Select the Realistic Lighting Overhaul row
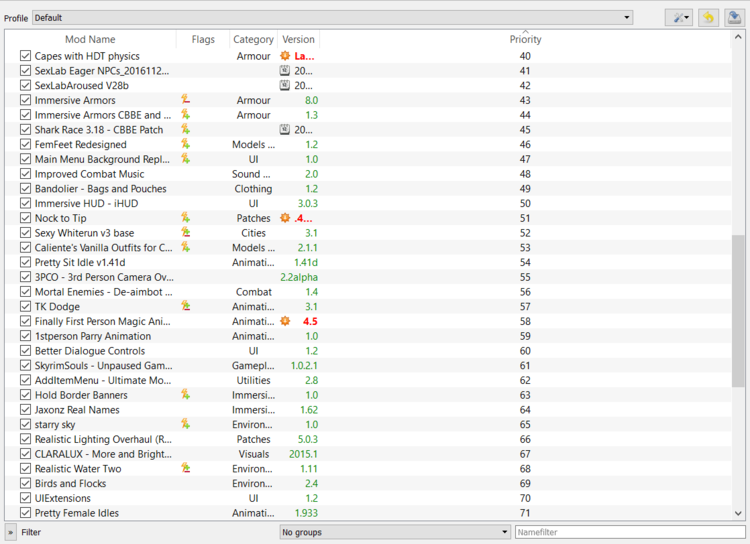The image size is (750, 544). point(368,439)
